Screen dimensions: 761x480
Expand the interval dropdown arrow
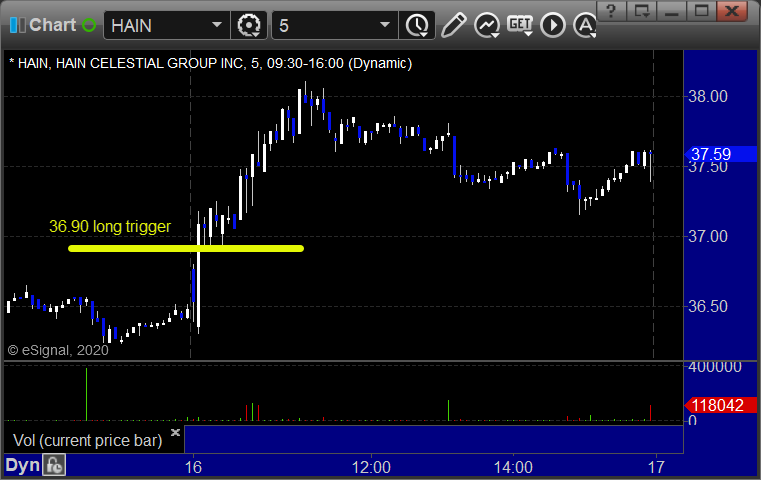385,25
